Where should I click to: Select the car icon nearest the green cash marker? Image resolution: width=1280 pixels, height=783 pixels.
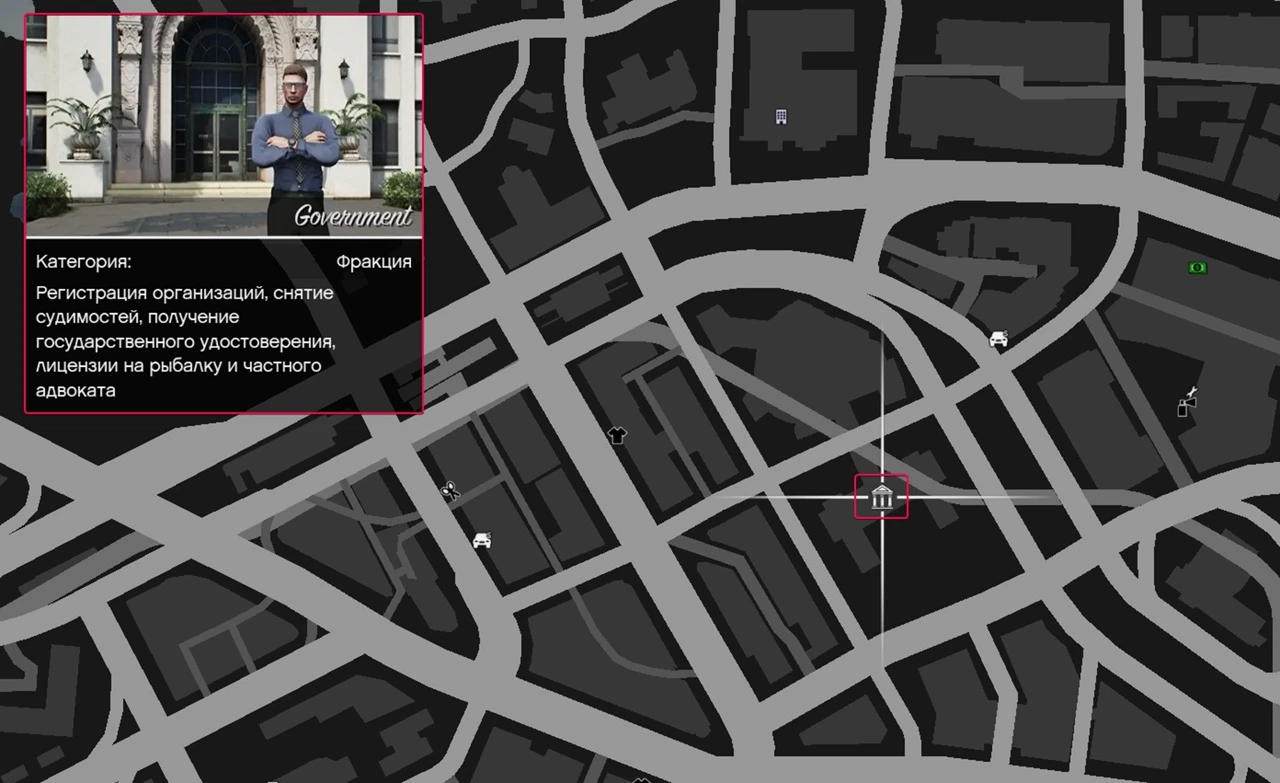pyautogui.click(x=997, y=339)
